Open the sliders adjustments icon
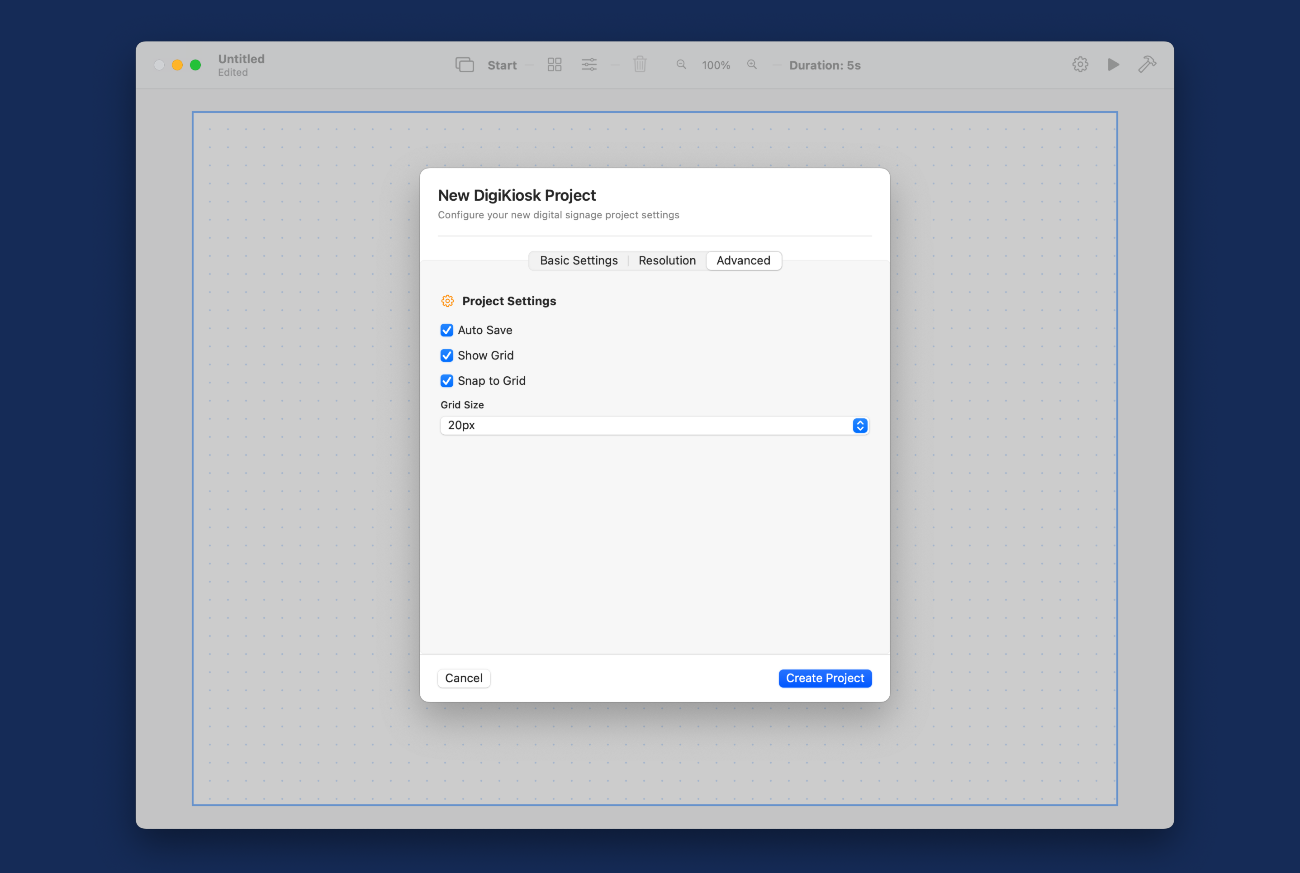This screenshot has height=873, width=1300. (x=590, y=65)
